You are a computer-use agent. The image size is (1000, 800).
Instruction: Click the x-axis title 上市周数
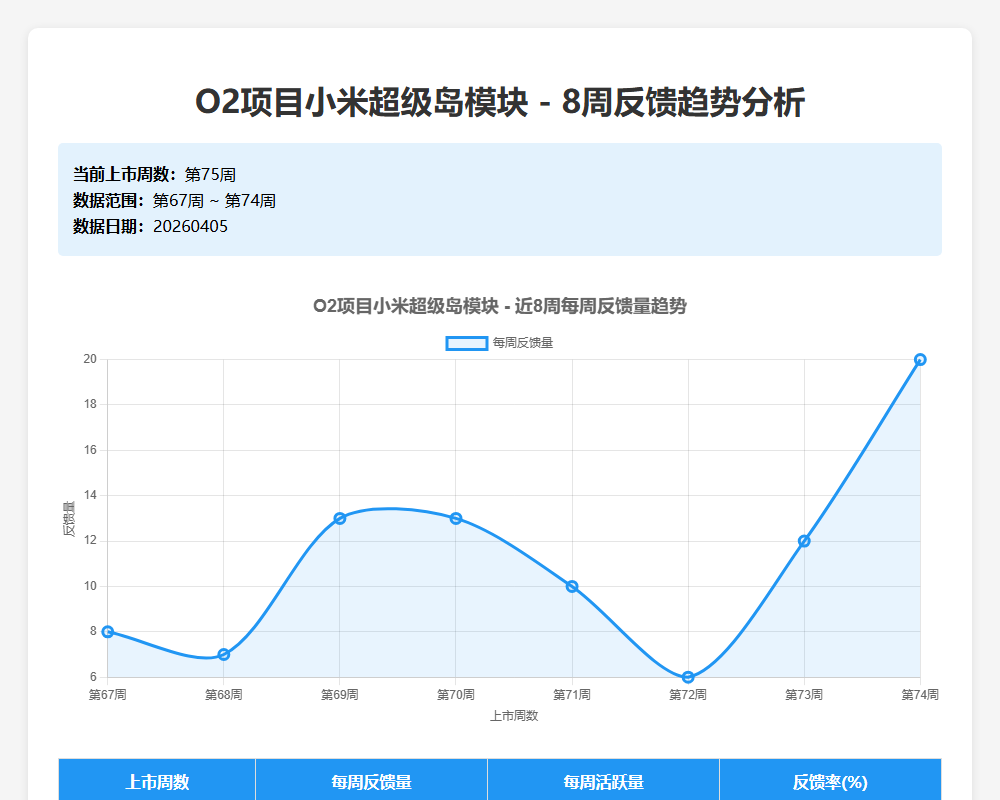pos(514,716)
